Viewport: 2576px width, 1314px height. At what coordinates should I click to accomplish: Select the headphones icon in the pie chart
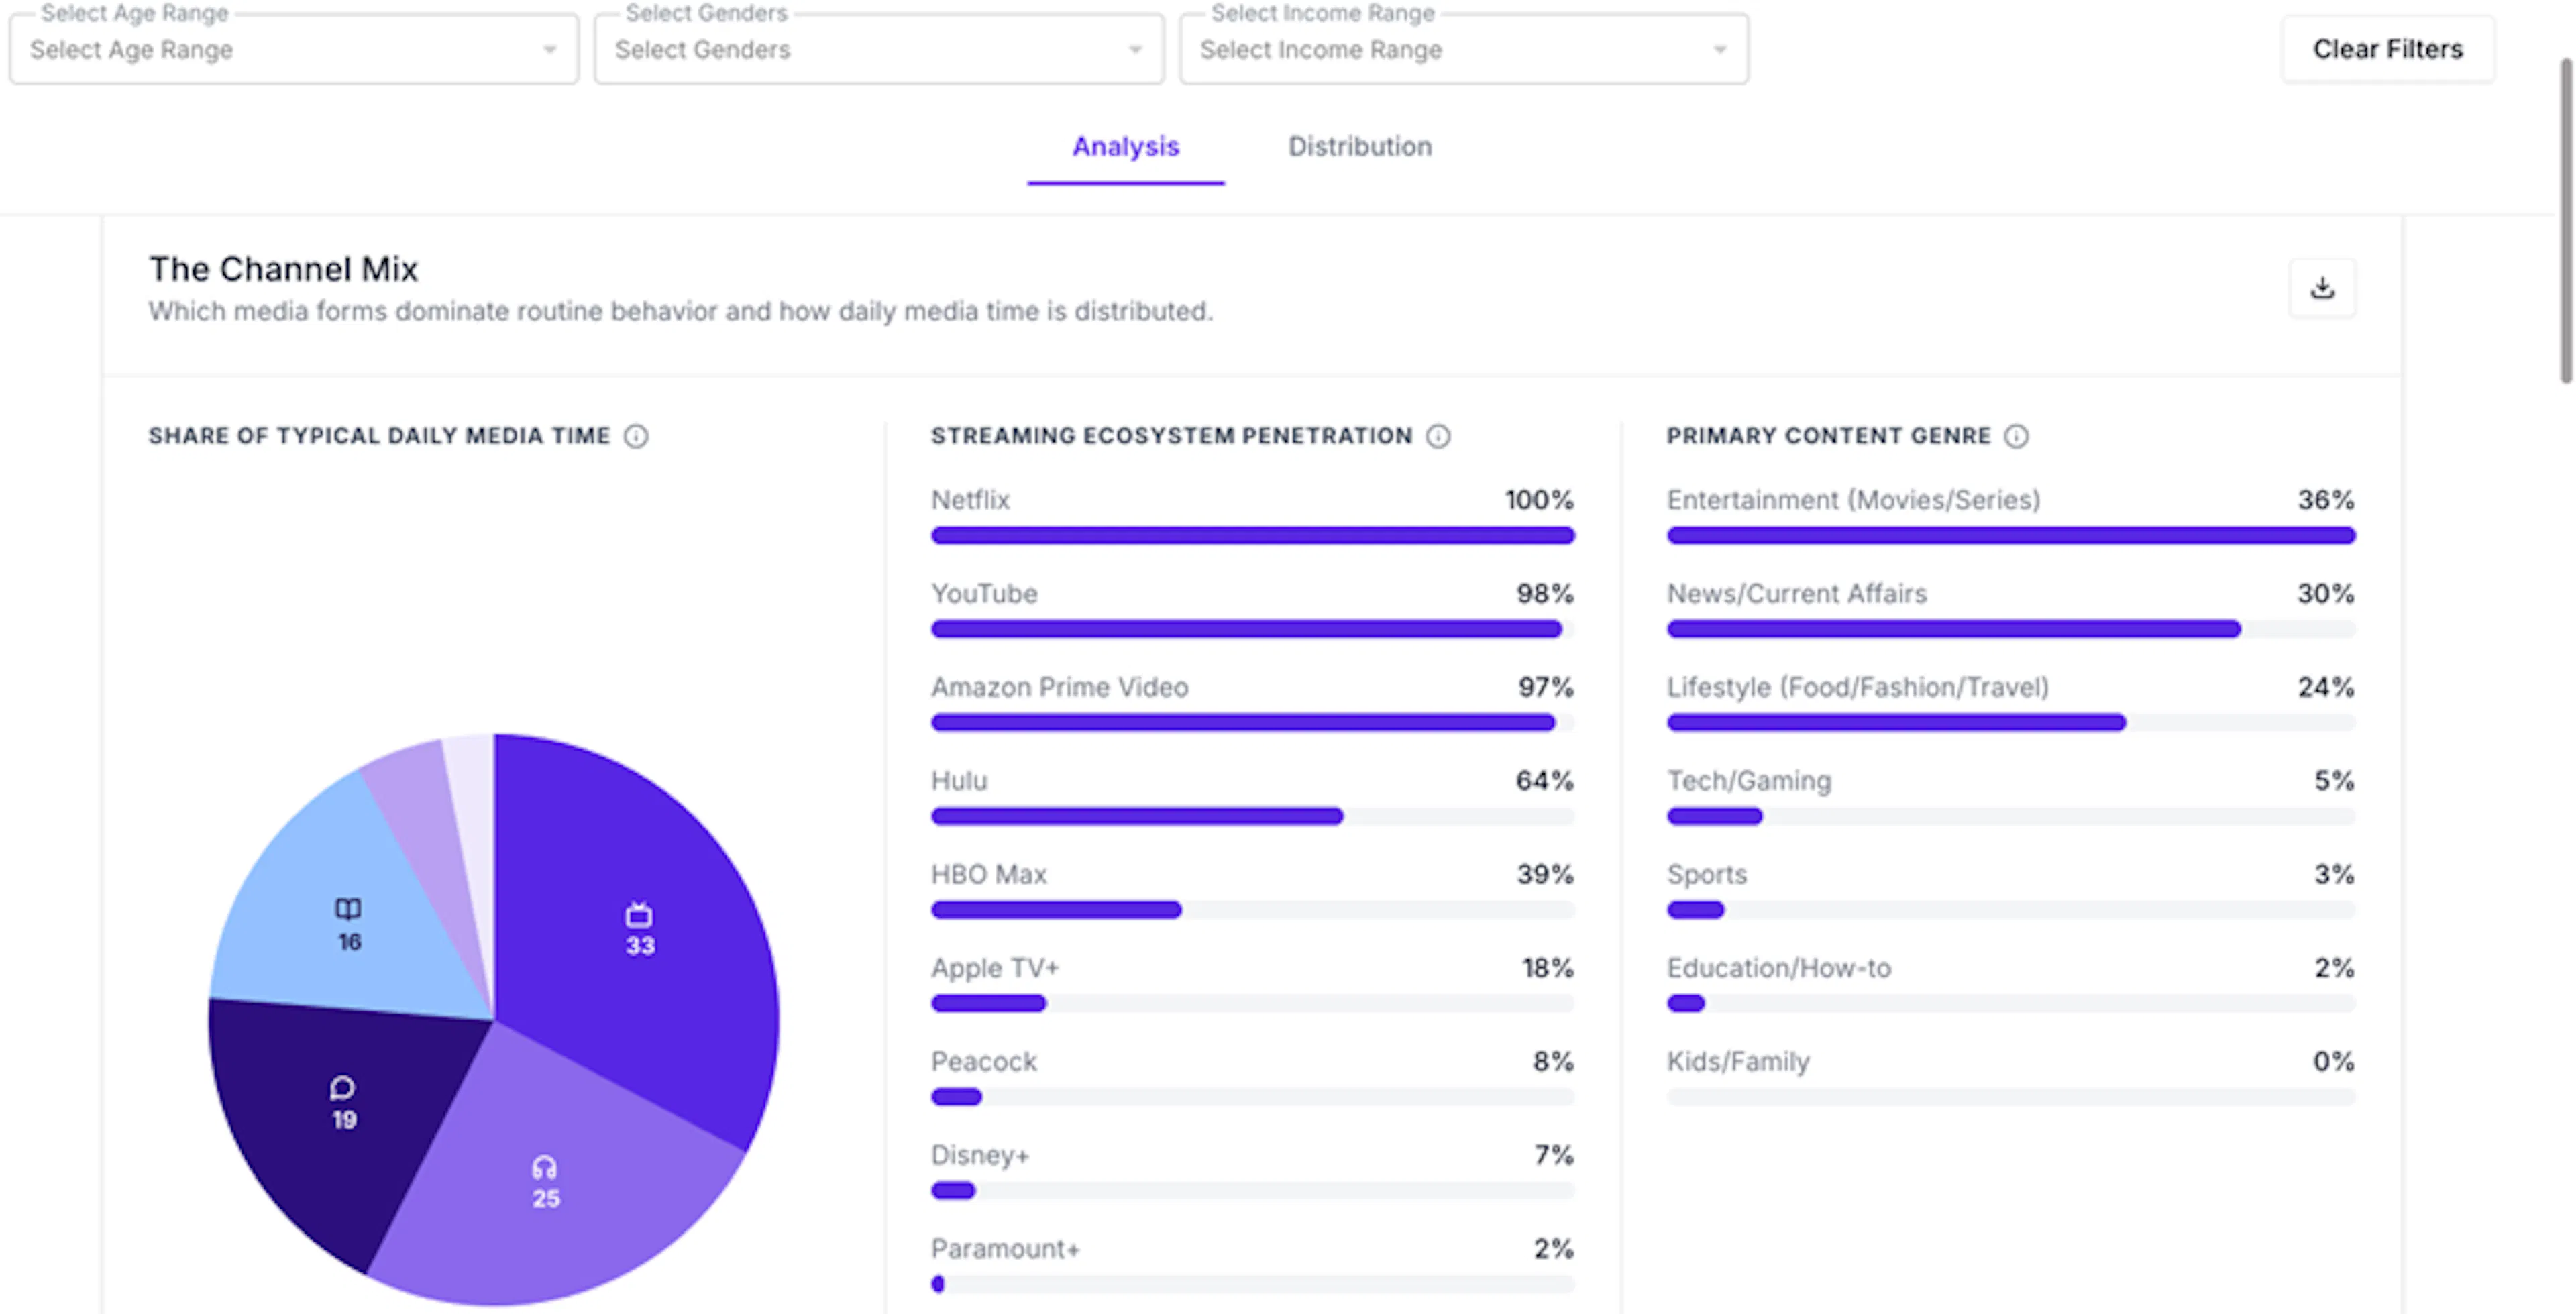pyautogui.click(x=544, y=1167)
